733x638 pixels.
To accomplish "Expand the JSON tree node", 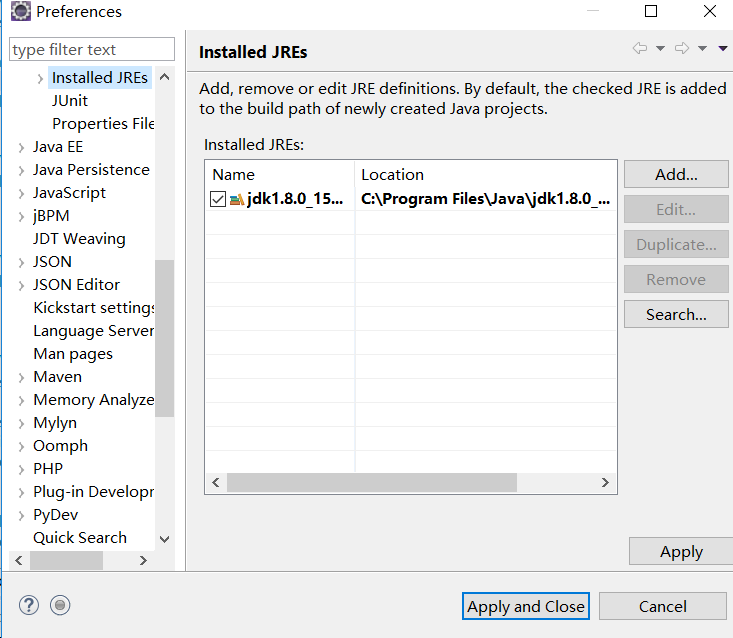I will pyautogui.click(x=21, y=263).
